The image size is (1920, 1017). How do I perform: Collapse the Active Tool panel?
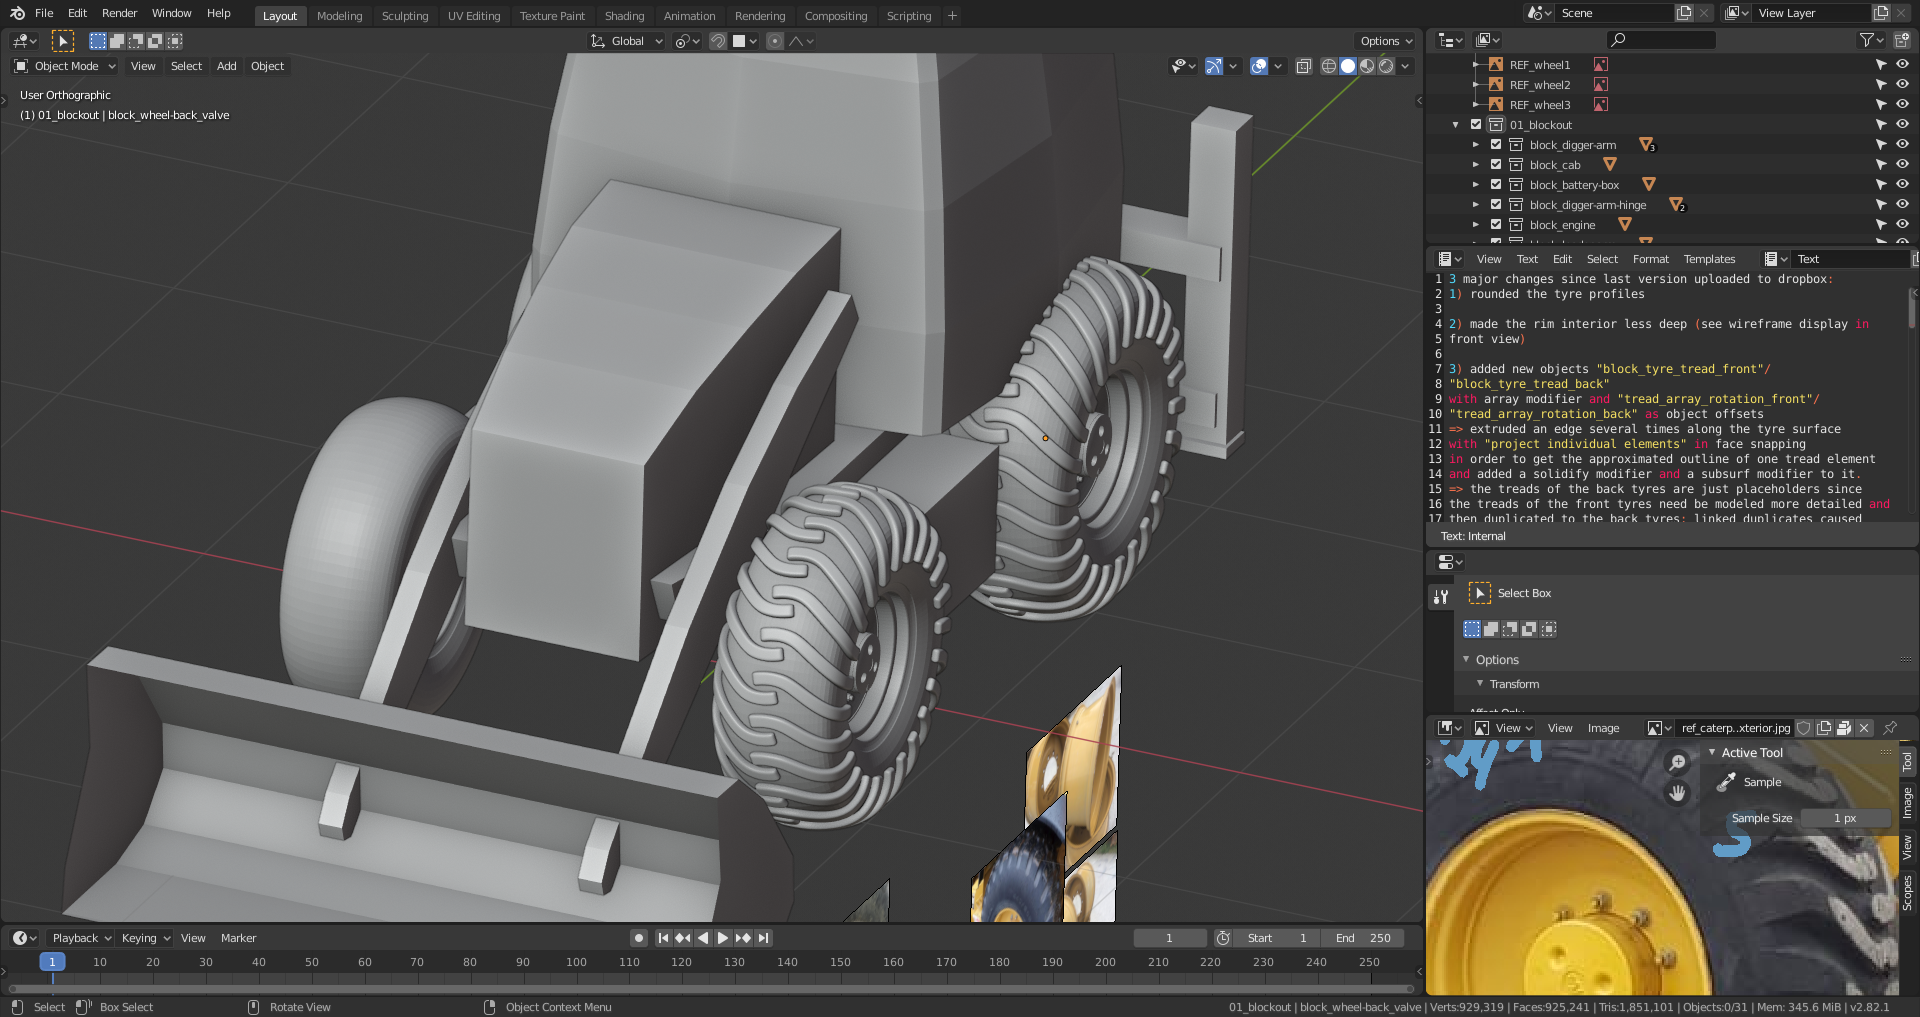click(x=1712, y=753)
